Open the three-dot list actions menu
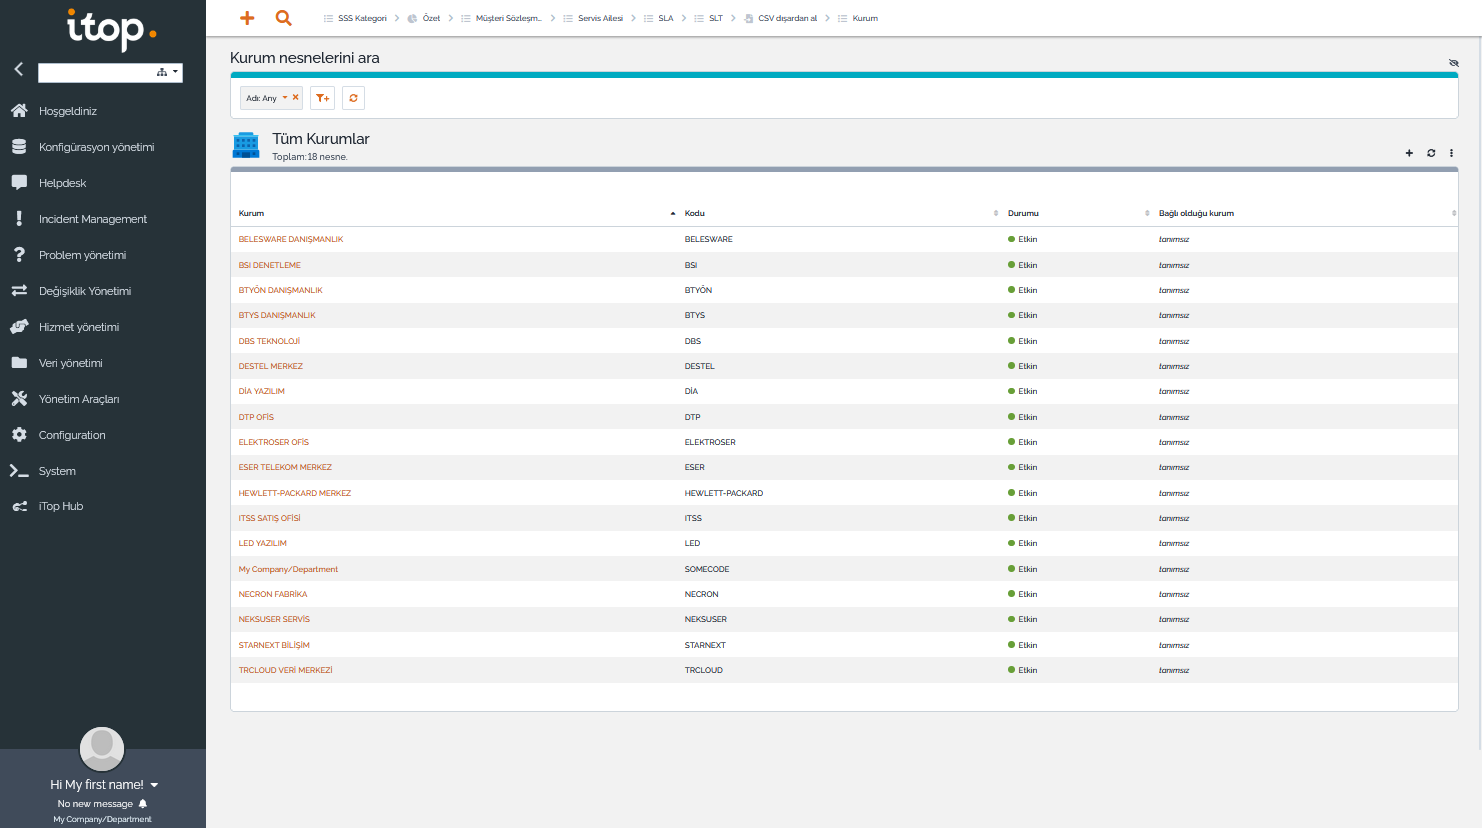 click(1451, 153)
